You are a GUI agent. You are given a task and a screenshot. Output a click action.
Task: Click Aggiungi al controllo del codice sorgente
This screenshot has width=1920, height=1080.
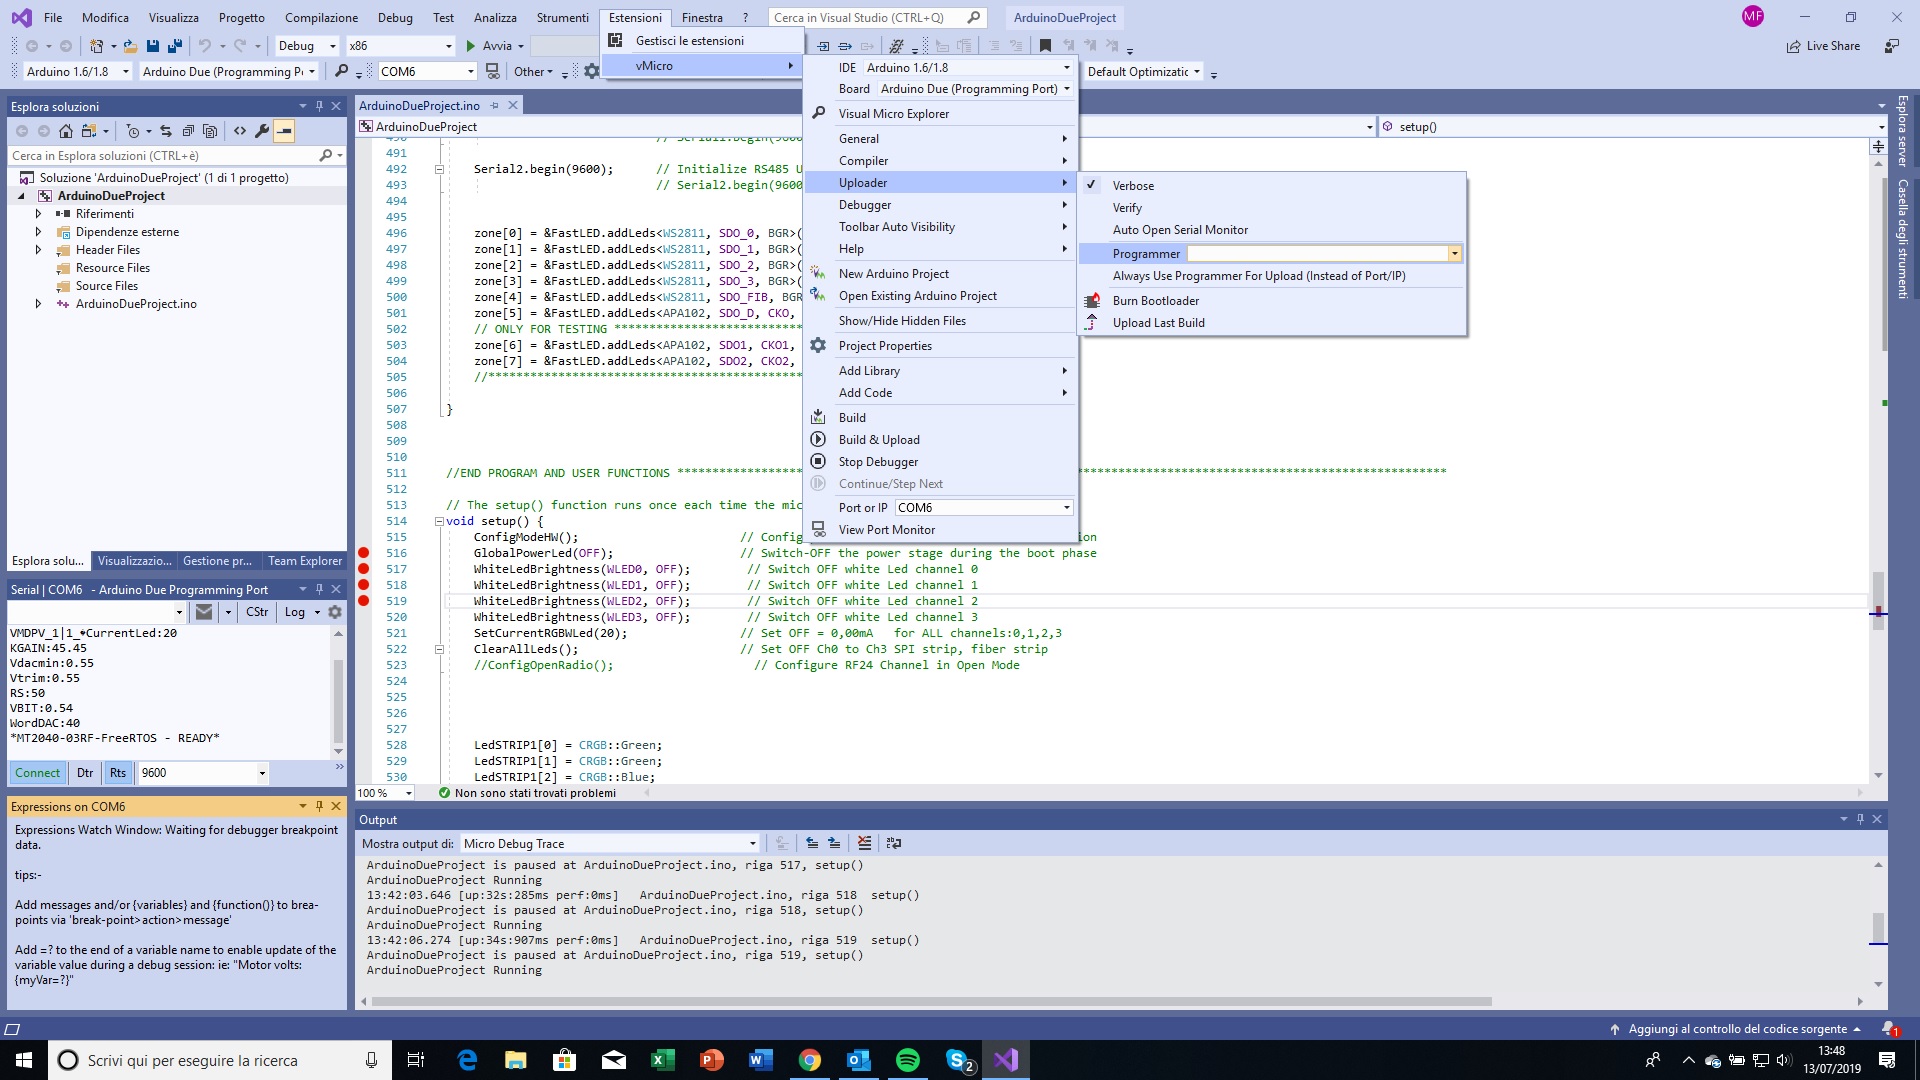pos(1737,1028)
